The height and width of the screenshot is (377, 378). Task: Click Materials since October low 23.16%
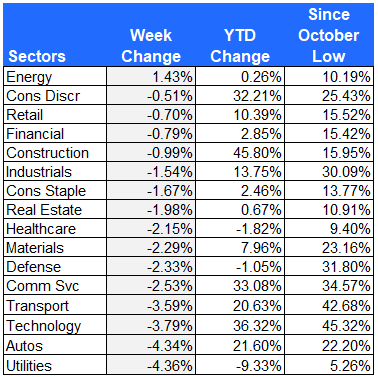point(329,248)
